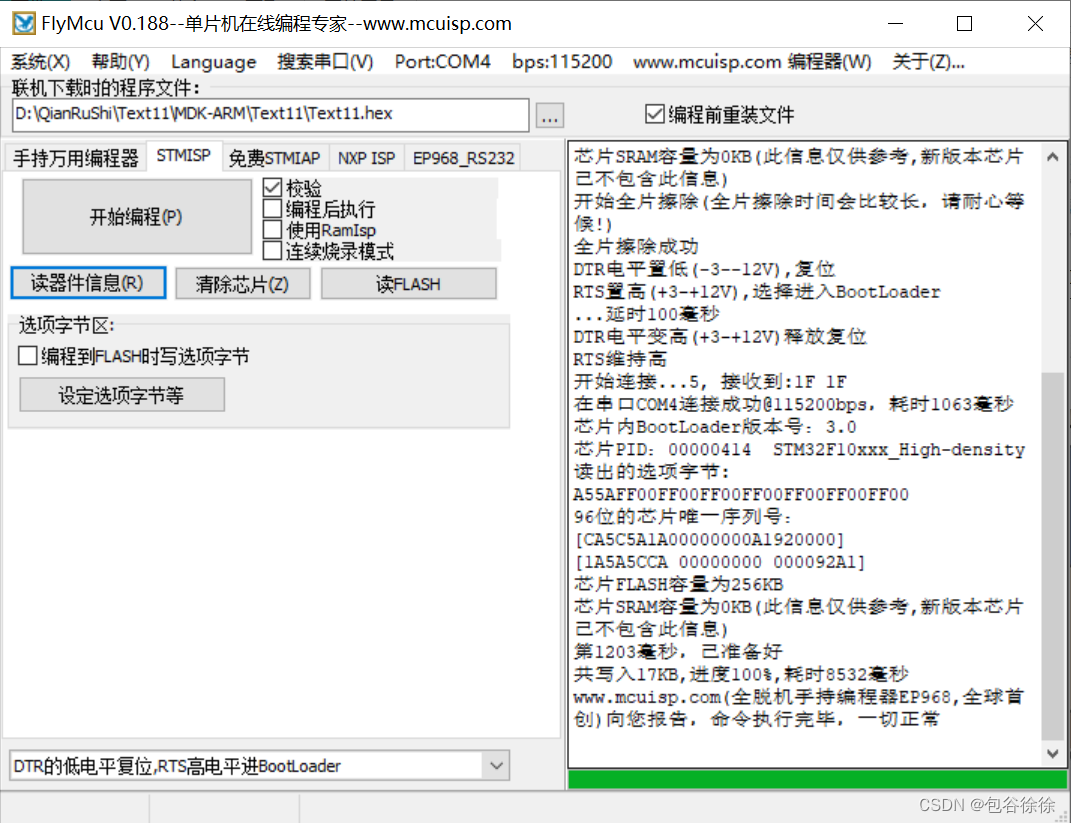Expand the DTR/RTS reset mode dropdown
The image size is (1071, 823).
(x=497, y=766)
